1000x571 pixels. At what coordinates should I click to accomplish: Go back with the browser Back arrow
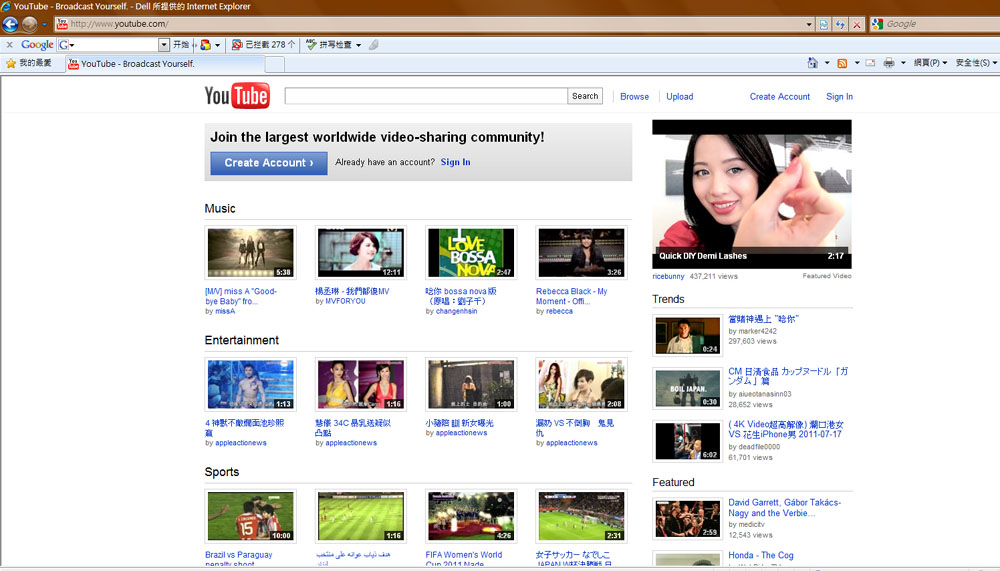10,24
